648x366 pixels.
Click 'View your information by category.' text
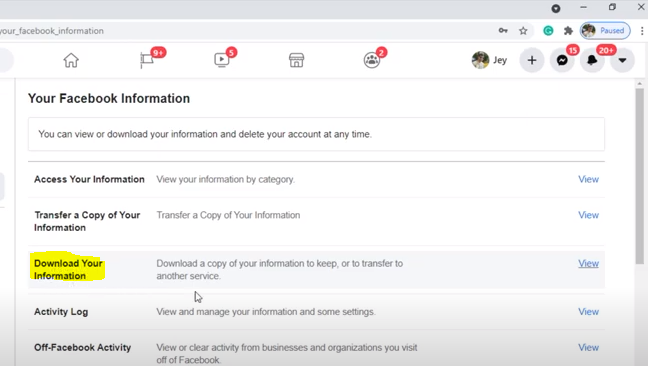click(226, 180)
